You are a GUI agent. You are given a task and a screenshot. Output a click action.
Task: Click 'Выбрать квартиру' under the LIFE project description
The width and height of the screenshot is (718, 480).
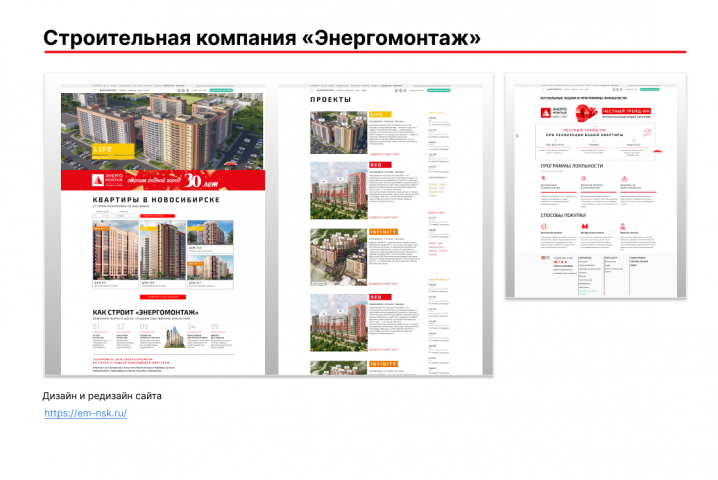tap(385, 154)
